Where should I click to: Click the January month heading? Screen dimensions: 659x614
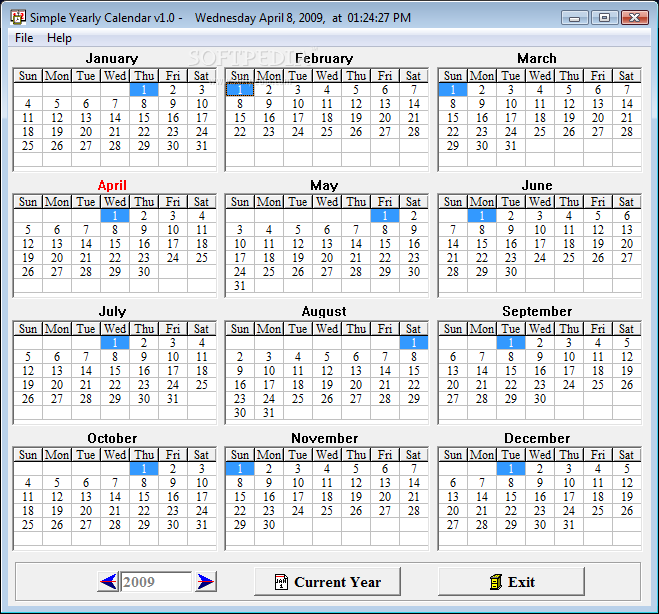coord(112,58)
